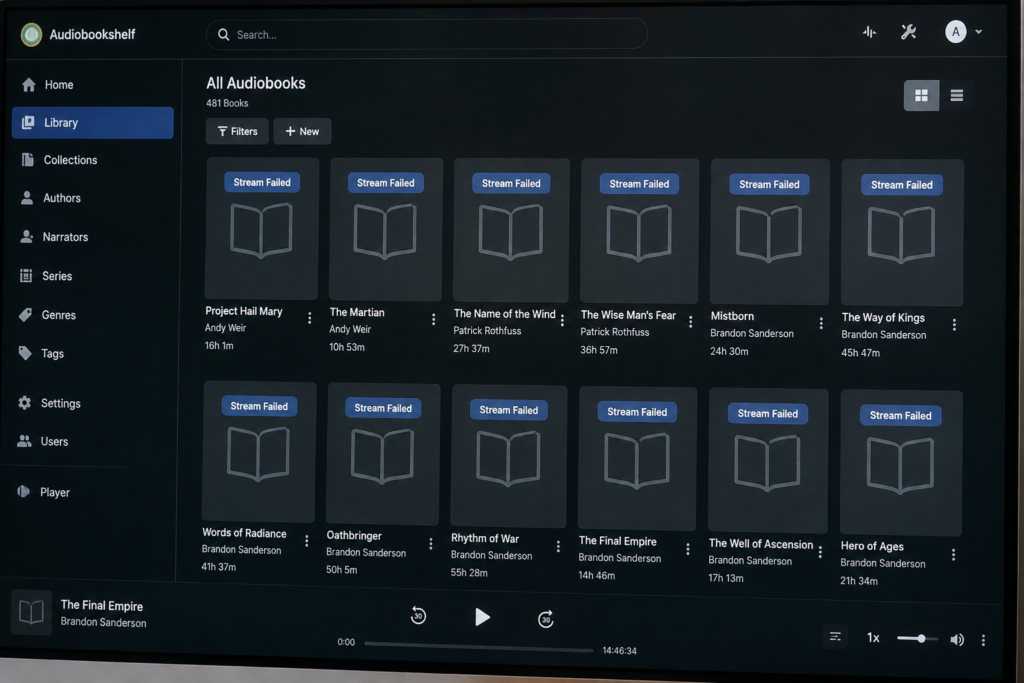The image size is (1024, 683).
Task: Click 36h 57m duration text
Action: point(599,350)
